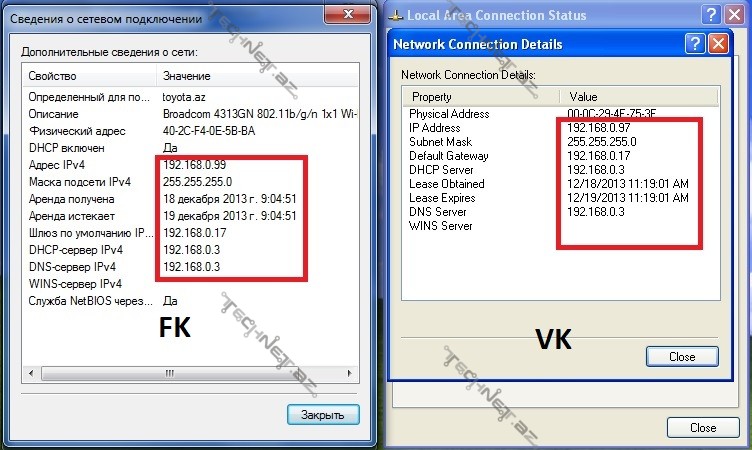
Task: Select the DNS-сервер IPv4 row
Action: point(191,267)
